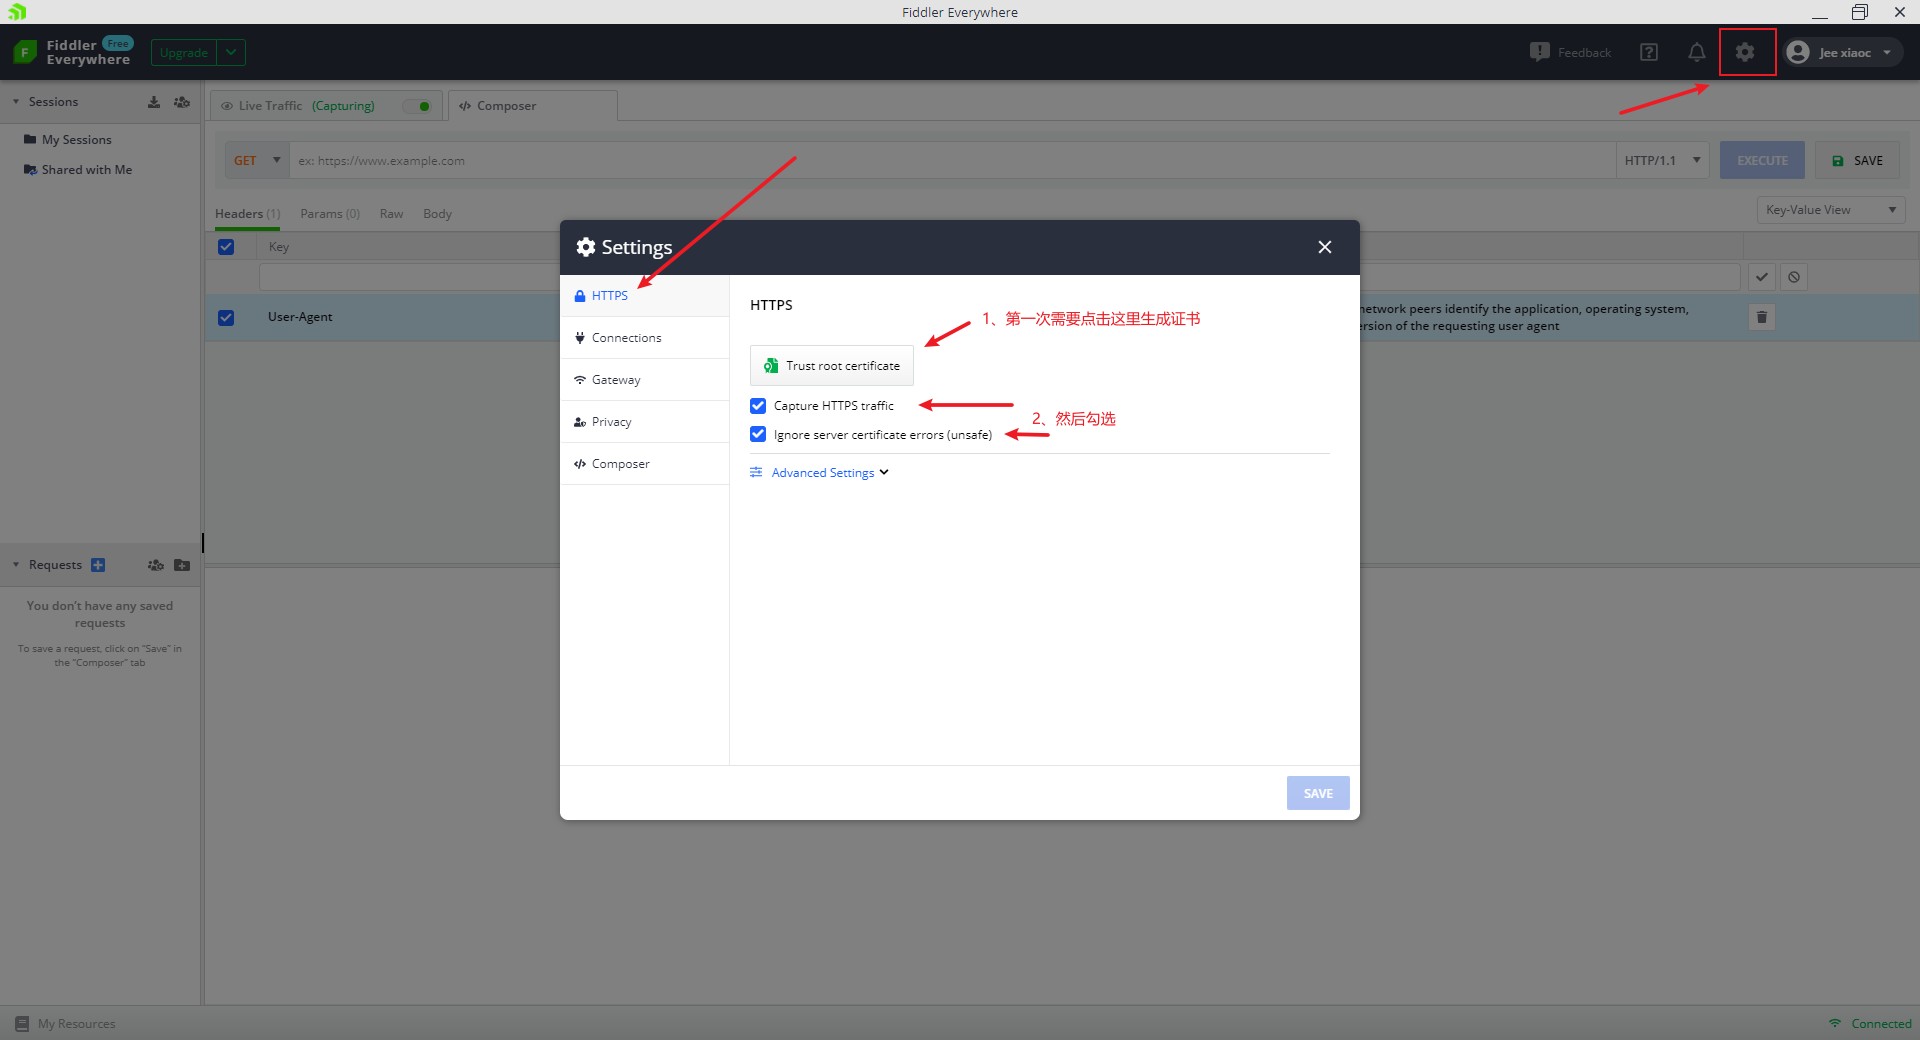
Task: Open the settings gear icon in top bar
Action: [1745, 52]
